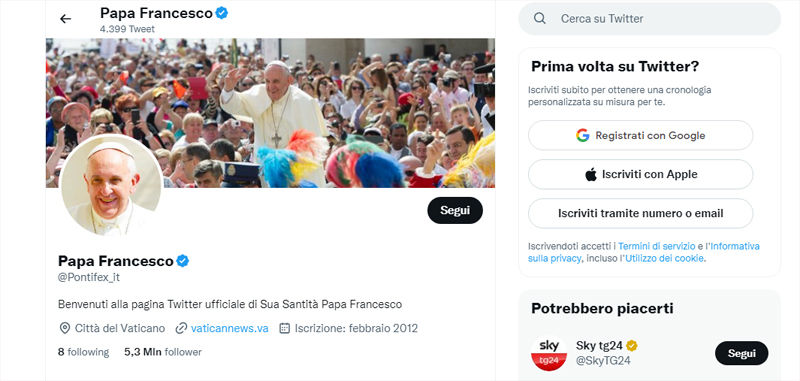Click Iscriviti tramite numero o email
800x381 pixels.
[x=640, y=213]
